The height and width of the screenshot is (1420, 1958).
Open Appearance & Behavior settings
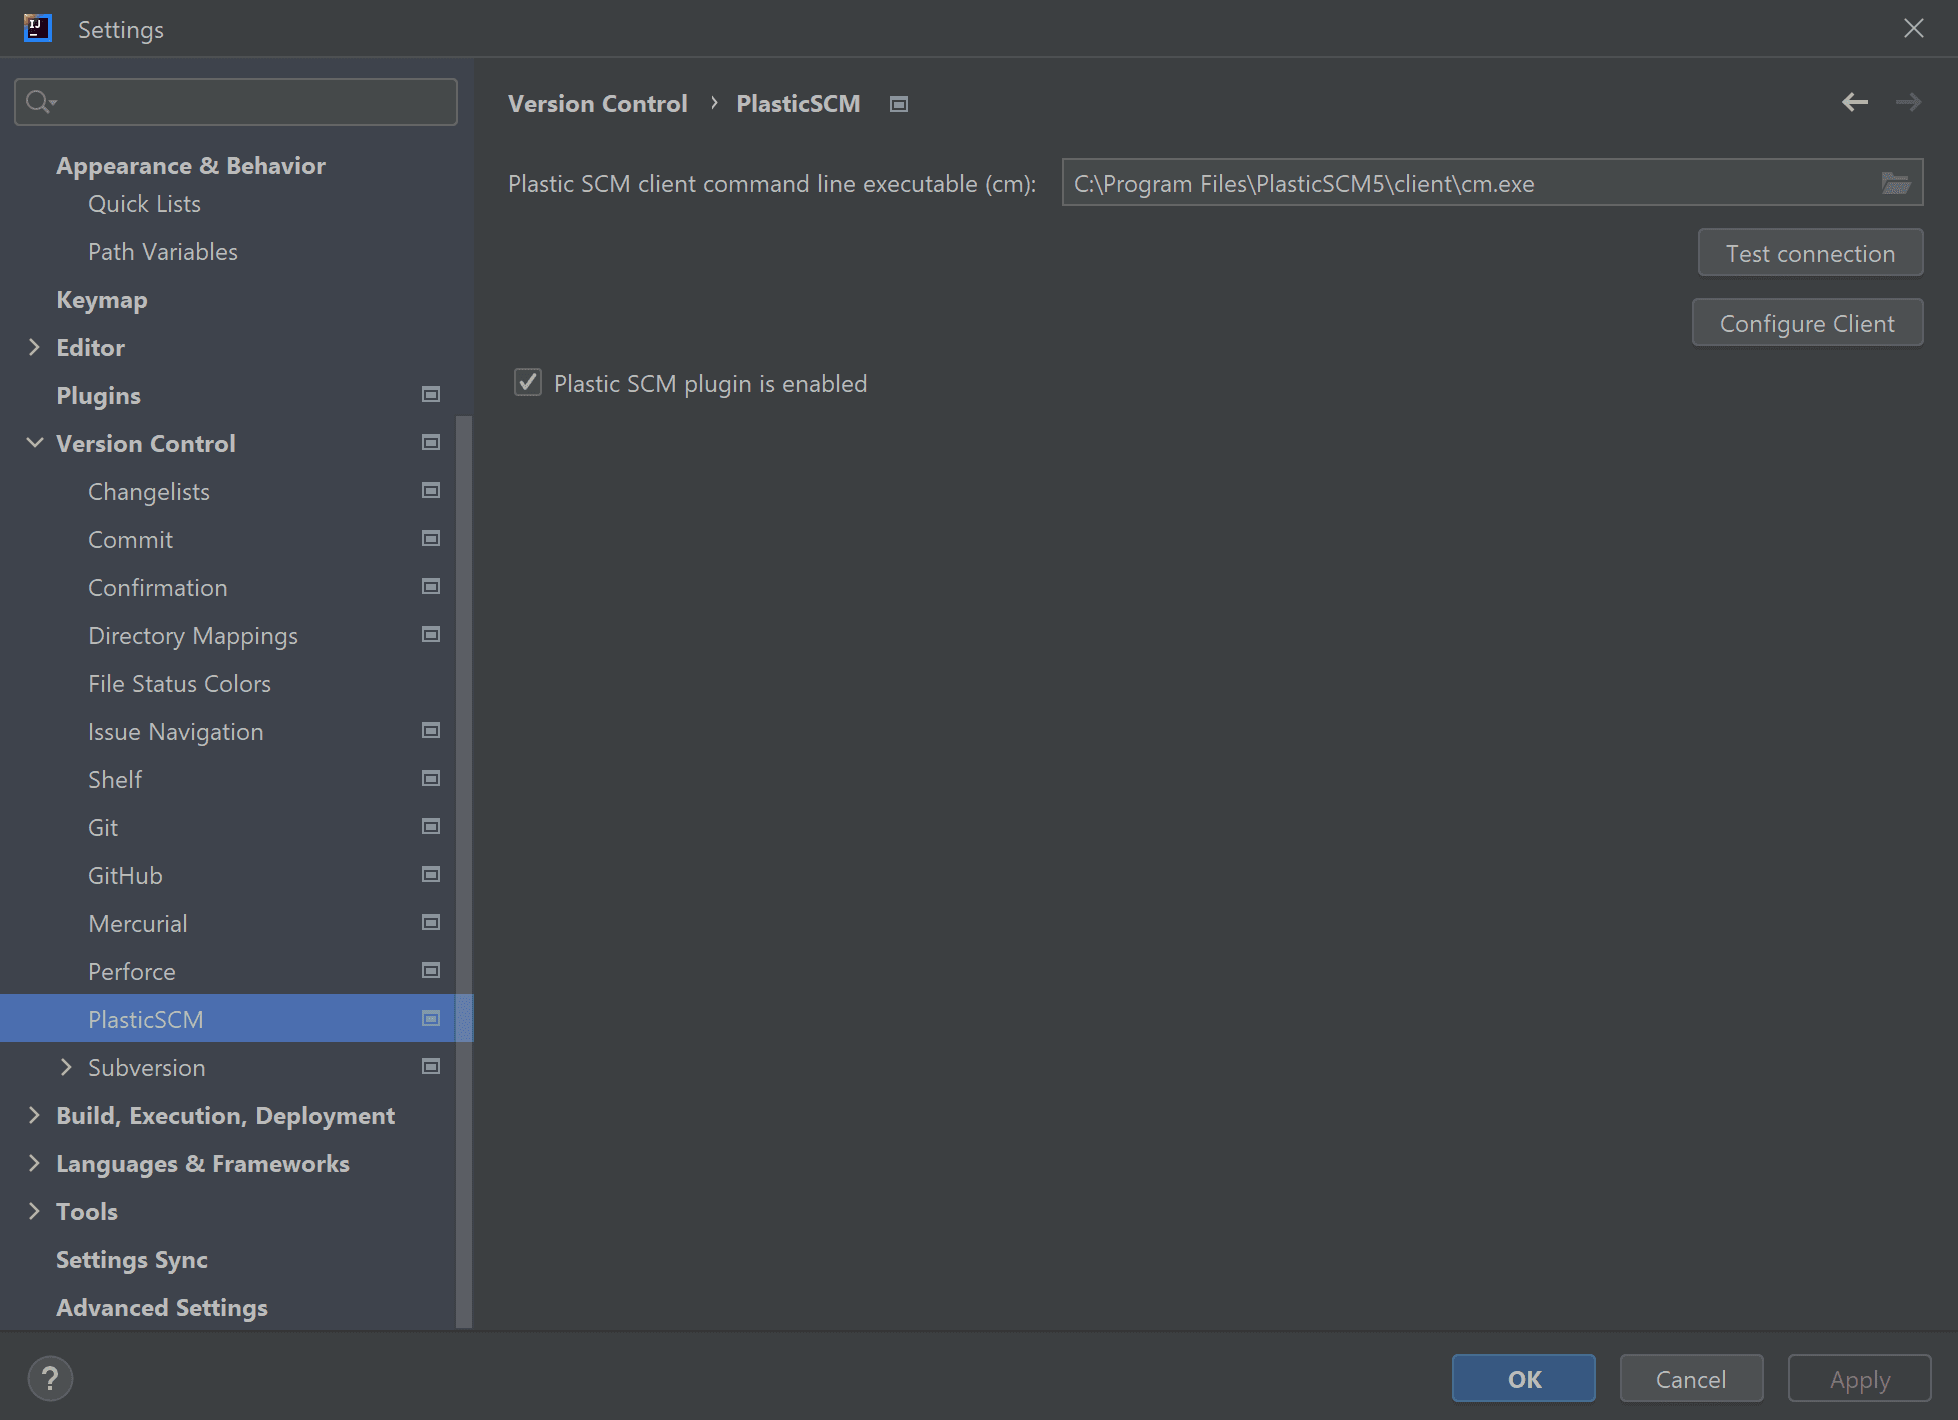point(191,166)
